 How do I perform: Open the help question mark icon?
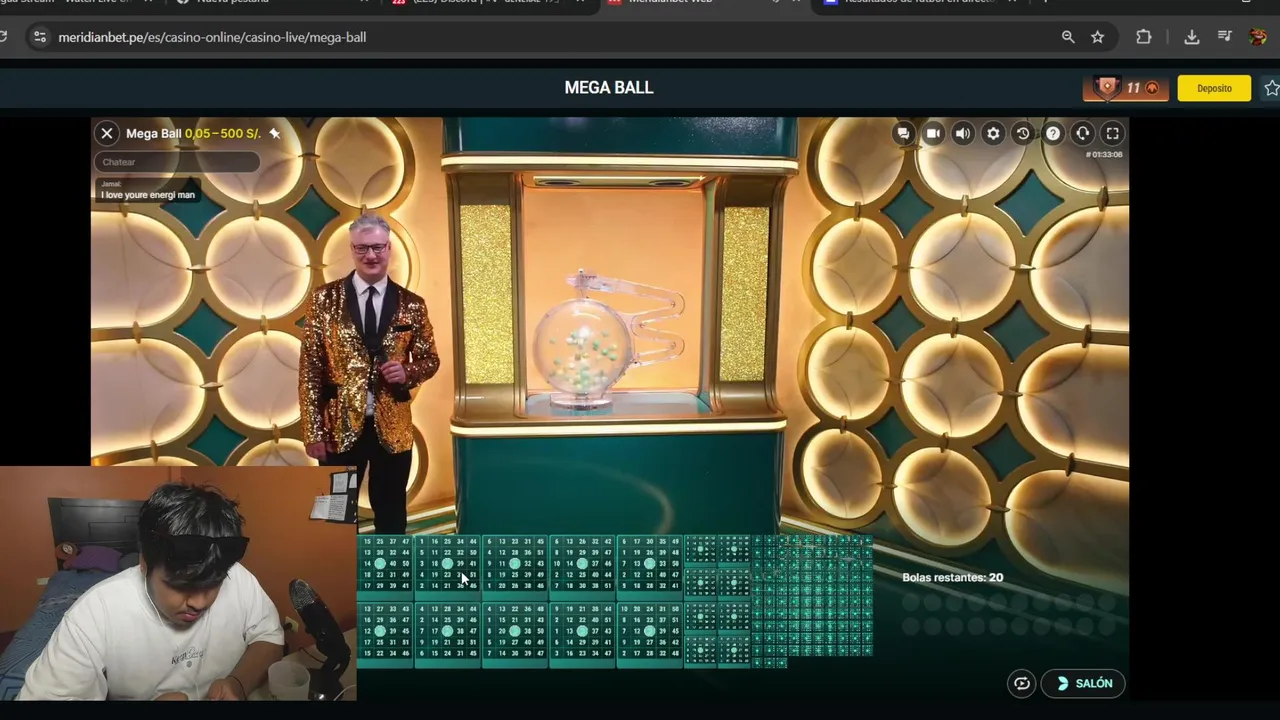1053,133
